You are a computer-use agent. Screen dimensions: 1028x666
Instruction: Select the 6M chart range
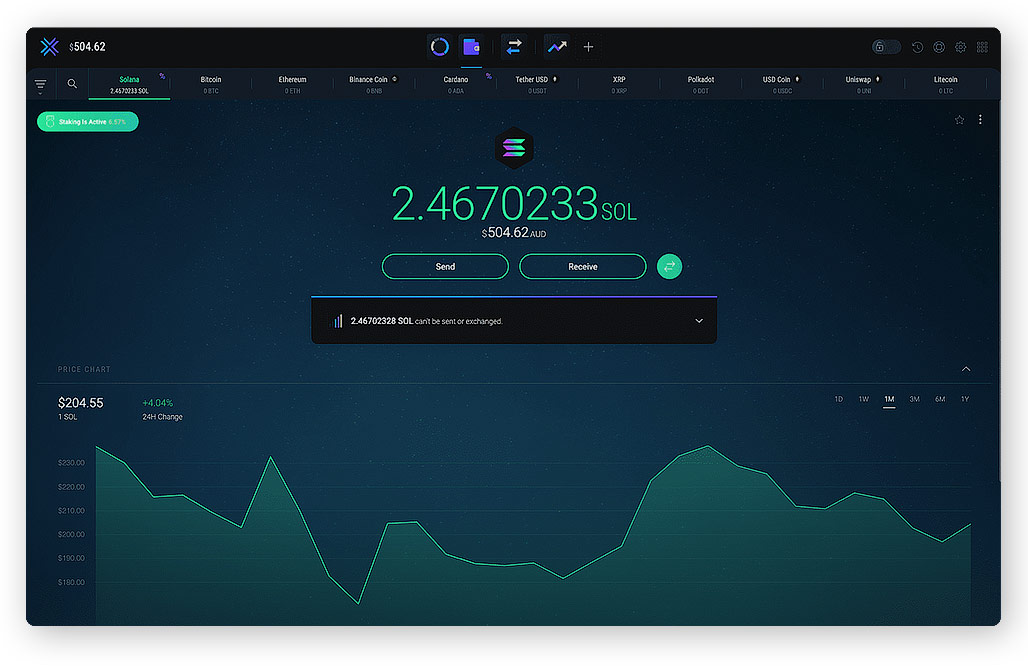click(x=940, y=399)
